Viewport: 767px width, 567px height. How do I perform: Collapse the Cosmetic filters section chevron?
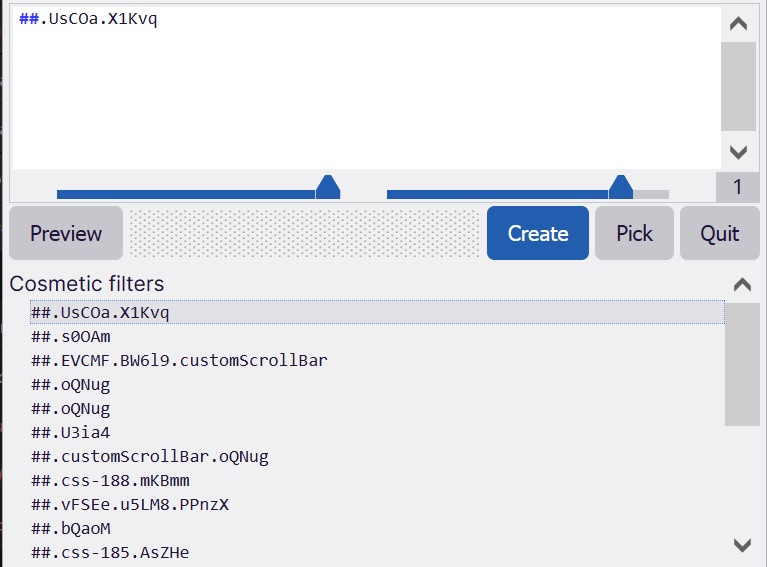point(742,284)
